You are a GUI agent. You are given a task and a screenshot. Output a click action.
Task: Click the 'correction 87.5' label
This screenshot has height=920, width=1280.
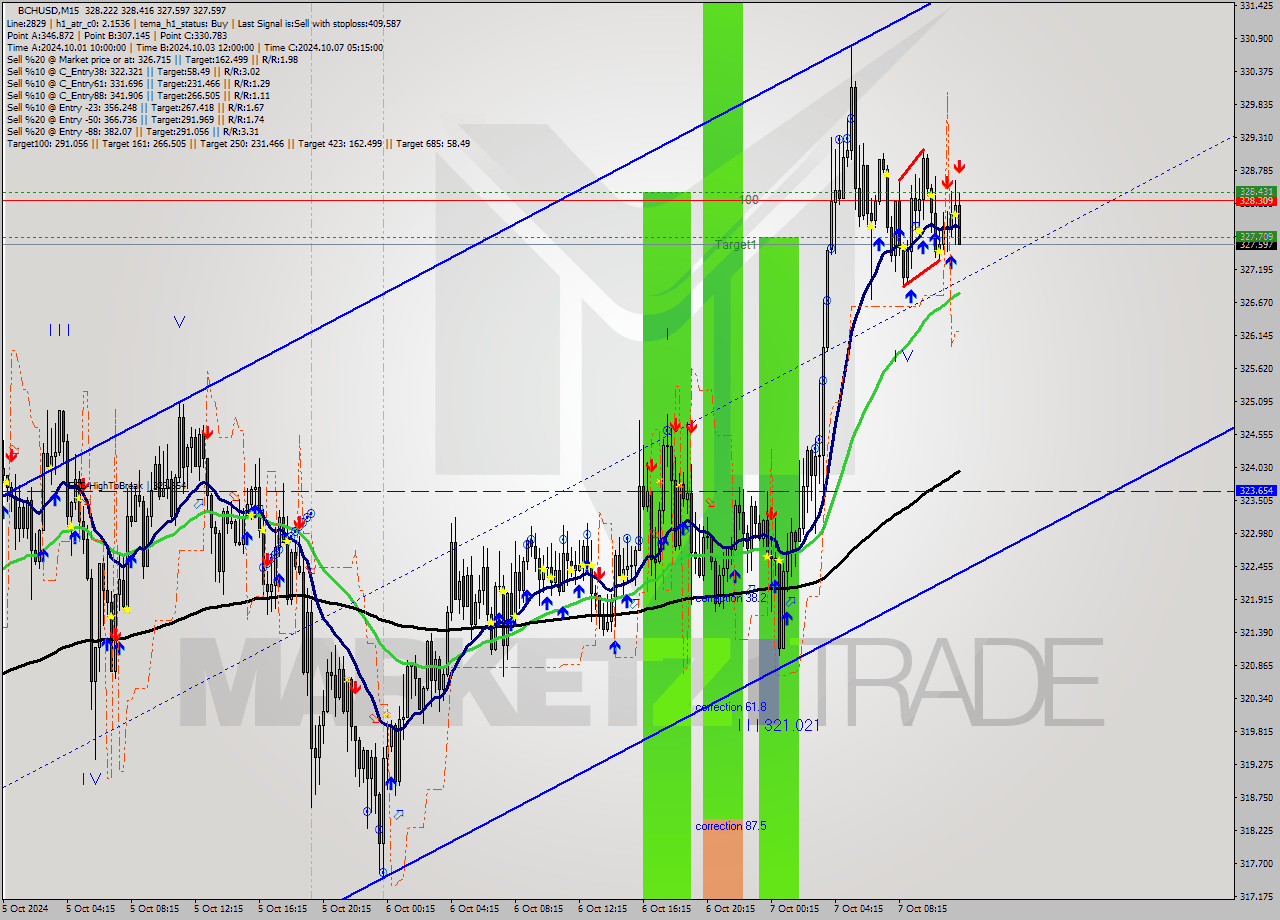point(731,826)
